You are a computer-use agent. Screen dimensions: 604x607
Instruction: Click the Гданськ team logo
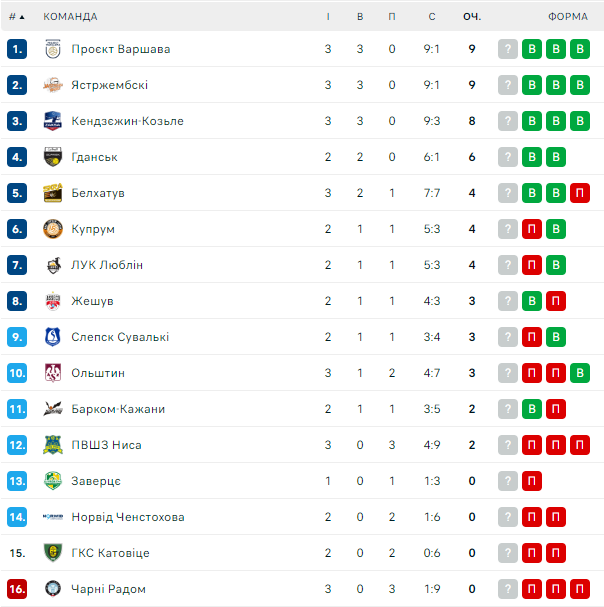(53, 157)
